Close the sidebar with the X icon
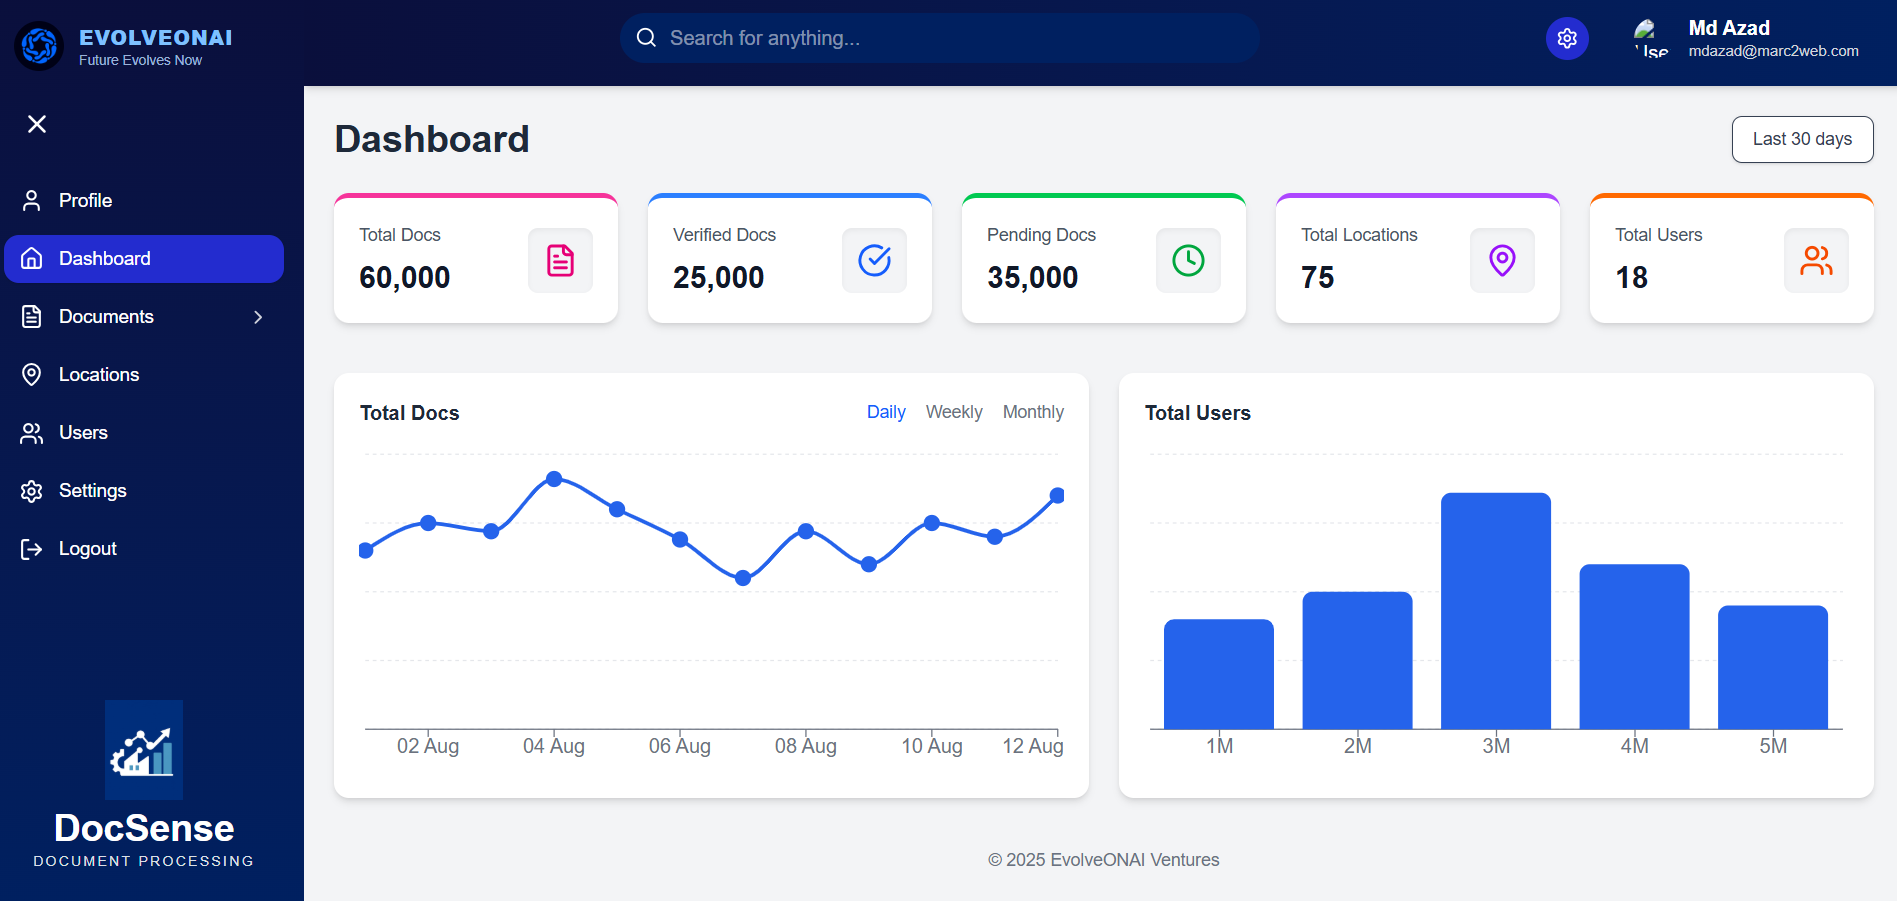 (x=37, y=124)
